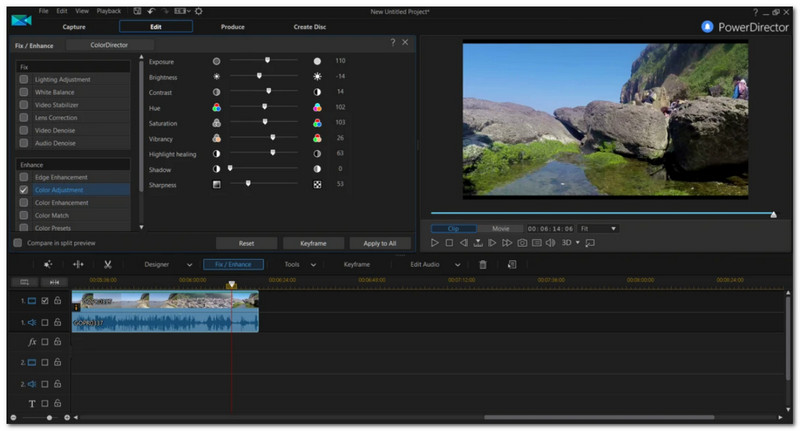Image resolution: width=800 pixels, height=431 pixels.
Task: Click the Saturation slider handle
Action: [x=265, y=122]
